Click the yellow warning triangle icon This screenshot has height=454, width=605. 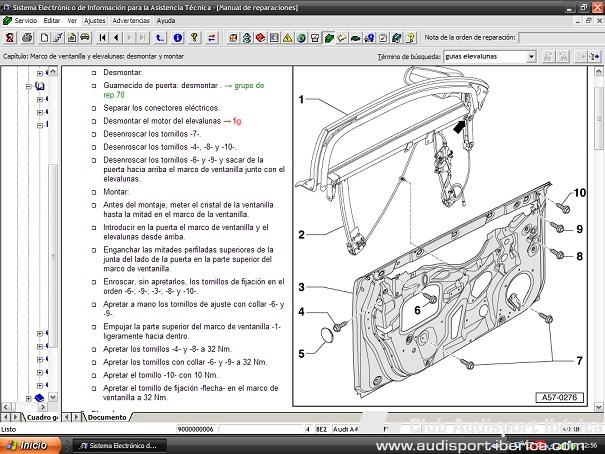287,37
